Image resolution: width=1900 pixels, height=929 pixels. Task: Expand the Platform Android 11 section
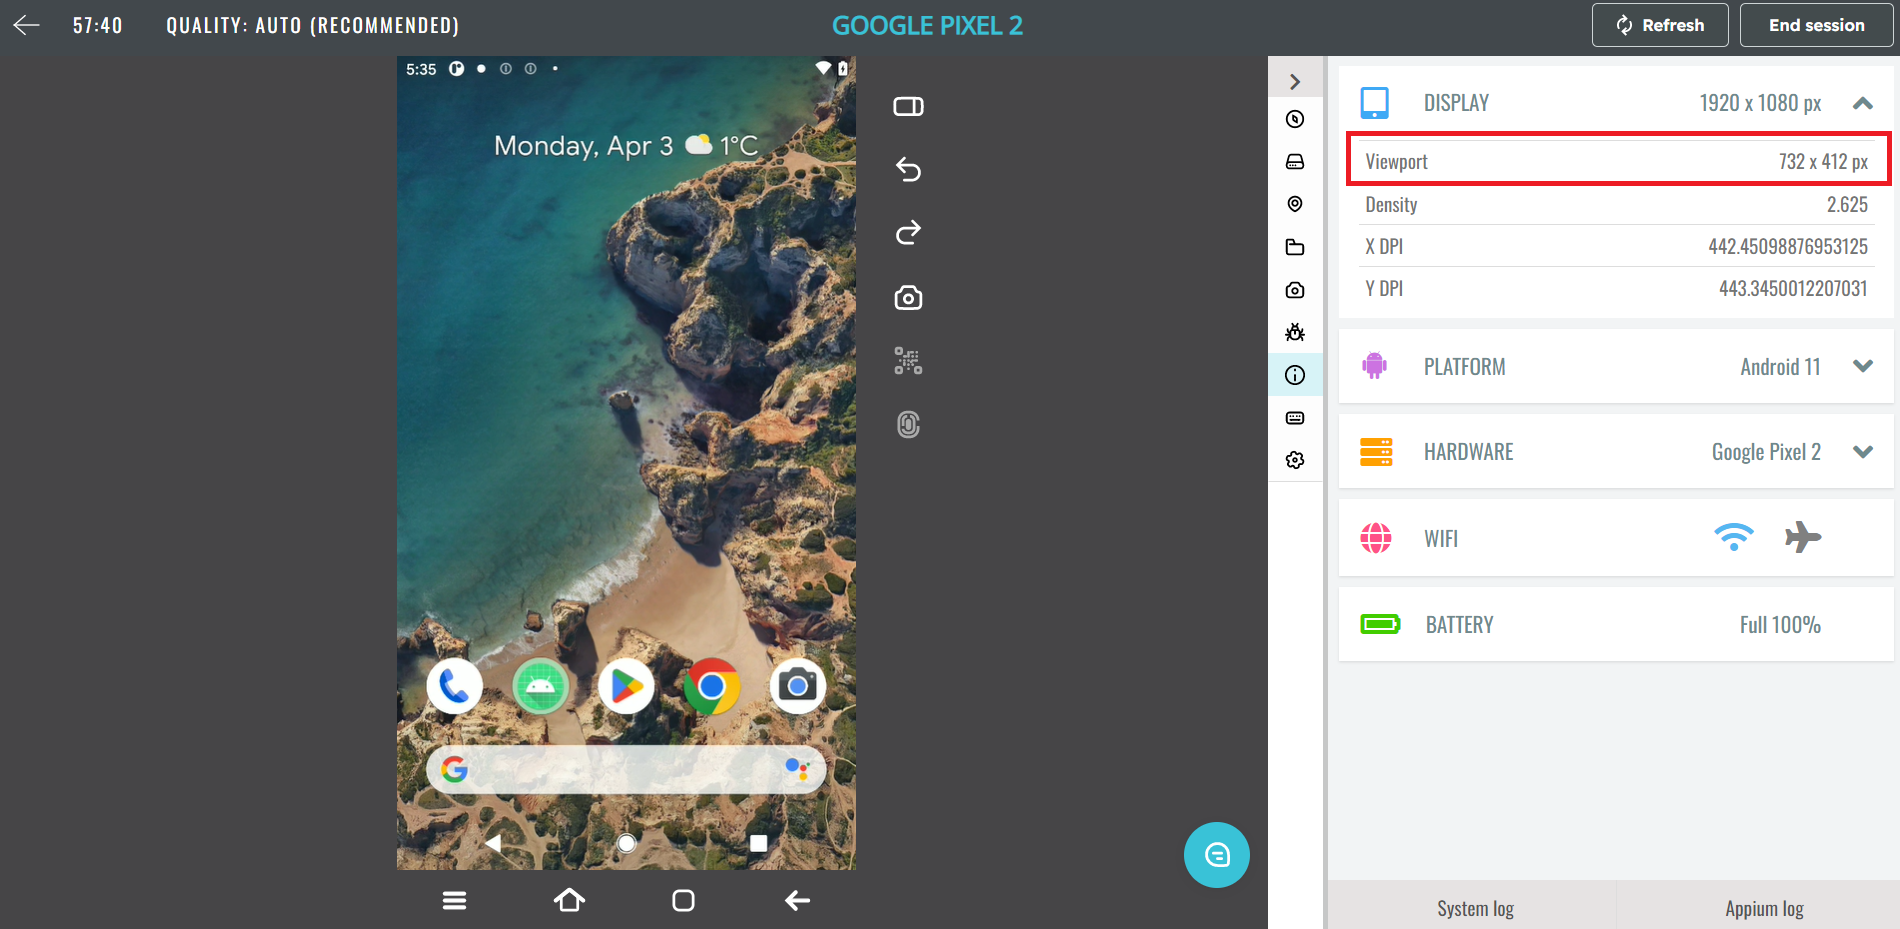click(x=1862, y=367)
